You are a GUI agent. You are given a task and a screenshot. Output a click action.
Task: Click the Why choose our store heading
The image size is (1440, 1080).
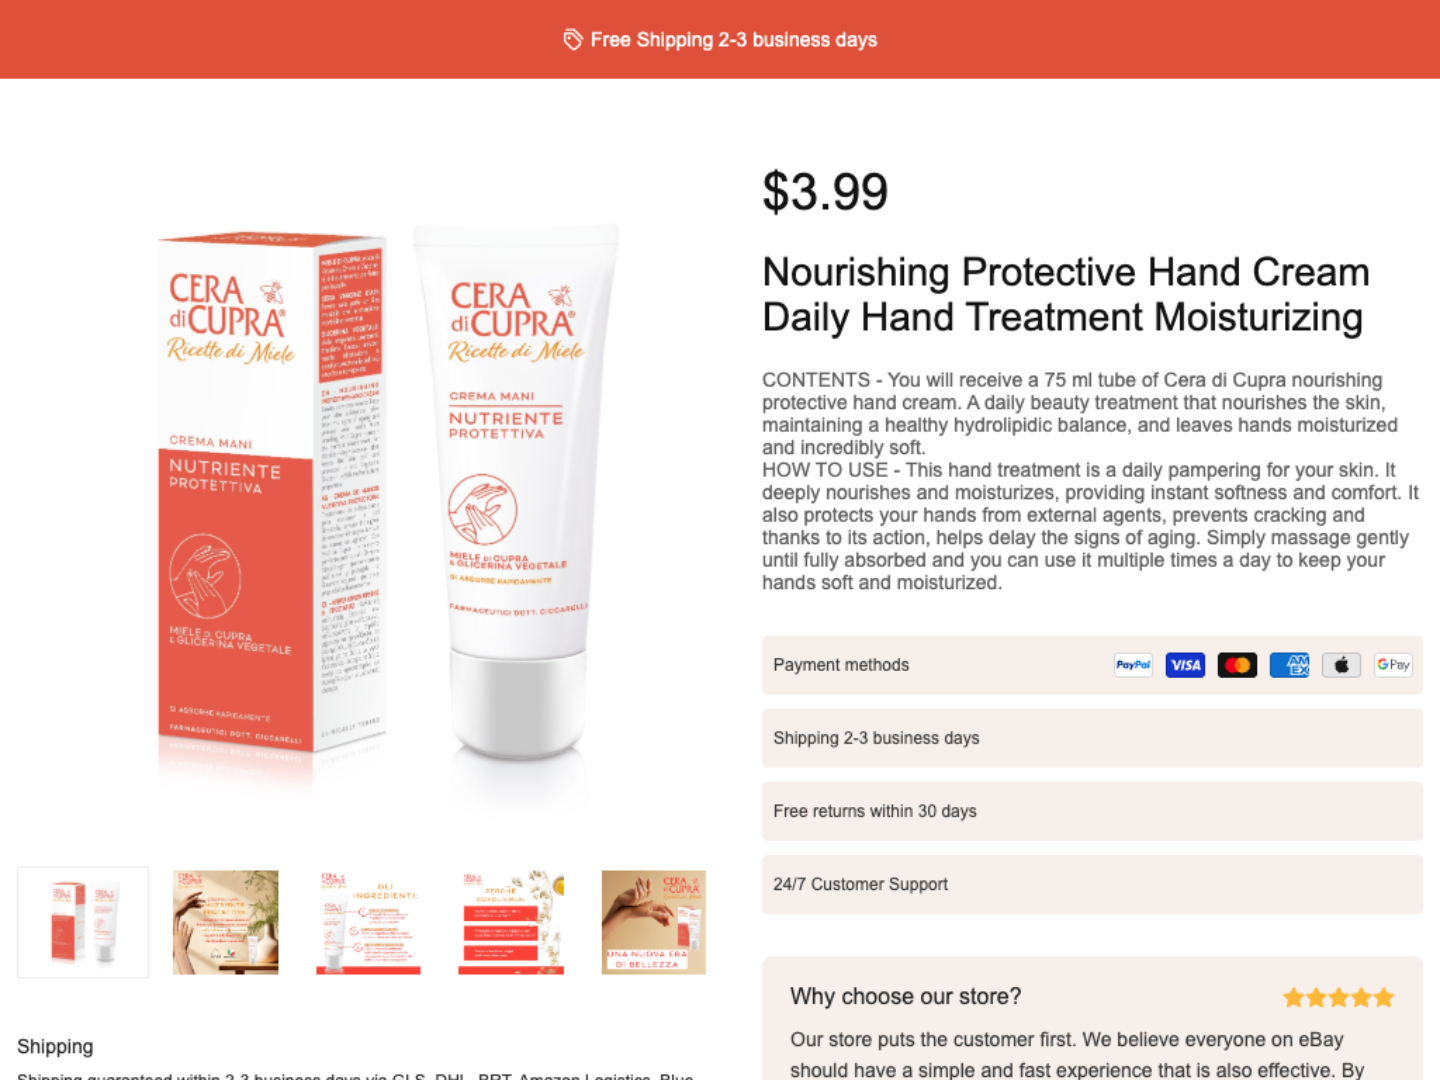(x=906, y=996)
